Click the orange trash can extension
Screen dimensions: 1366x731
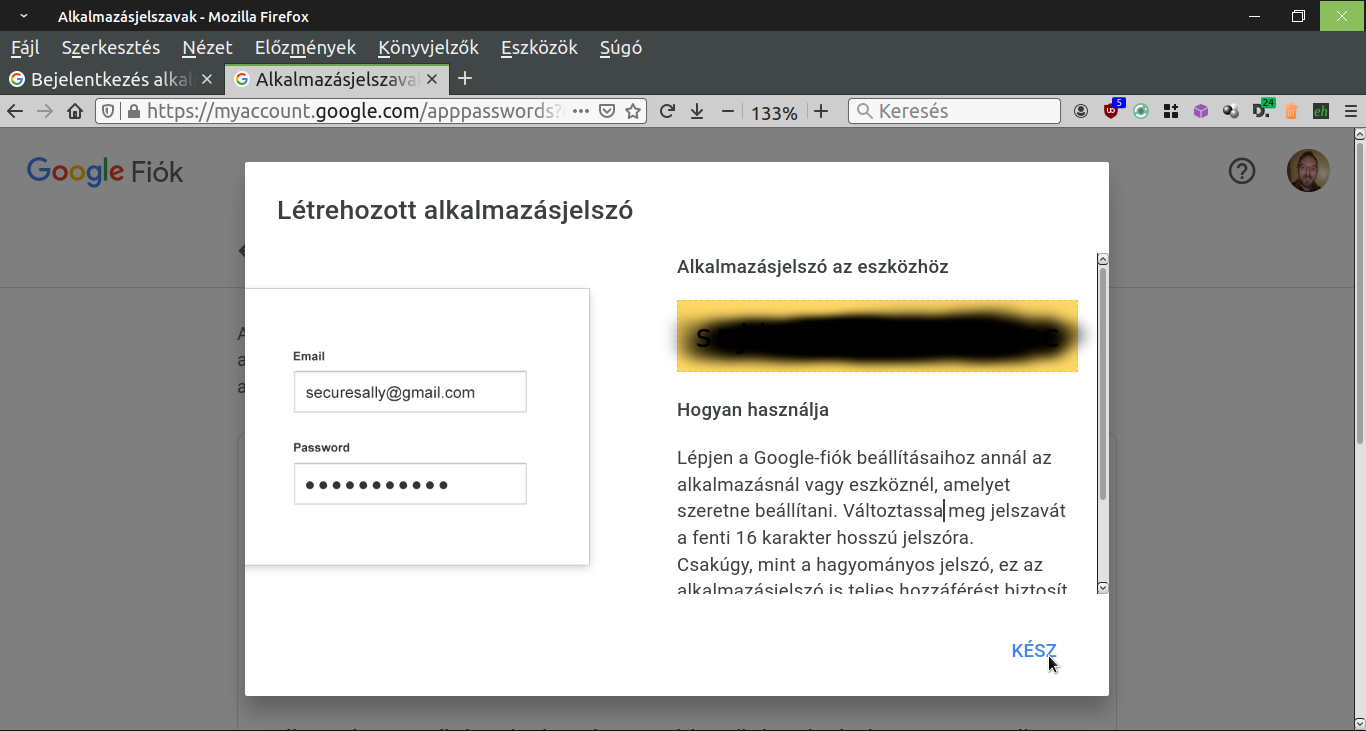click(x=1291, y=111)
